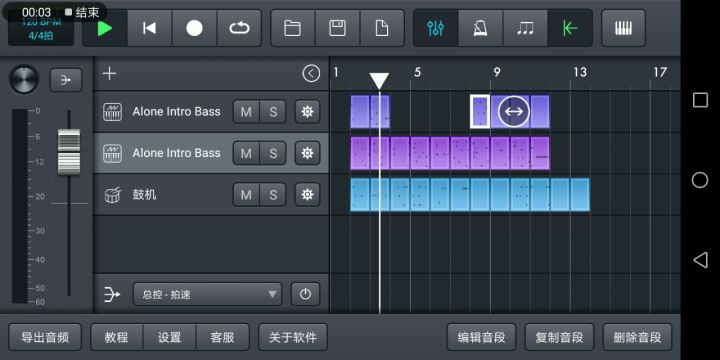720x360 pixels.
Task: Select track name of first Alone Intro Bass
Action: pos(176,112)
